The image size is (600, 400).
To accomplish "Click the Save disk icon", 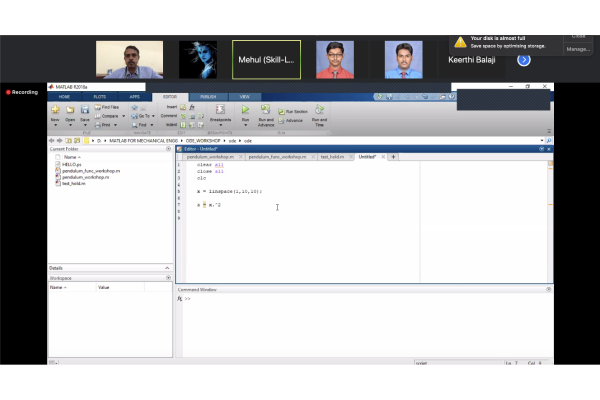I will tap(85, 110).
